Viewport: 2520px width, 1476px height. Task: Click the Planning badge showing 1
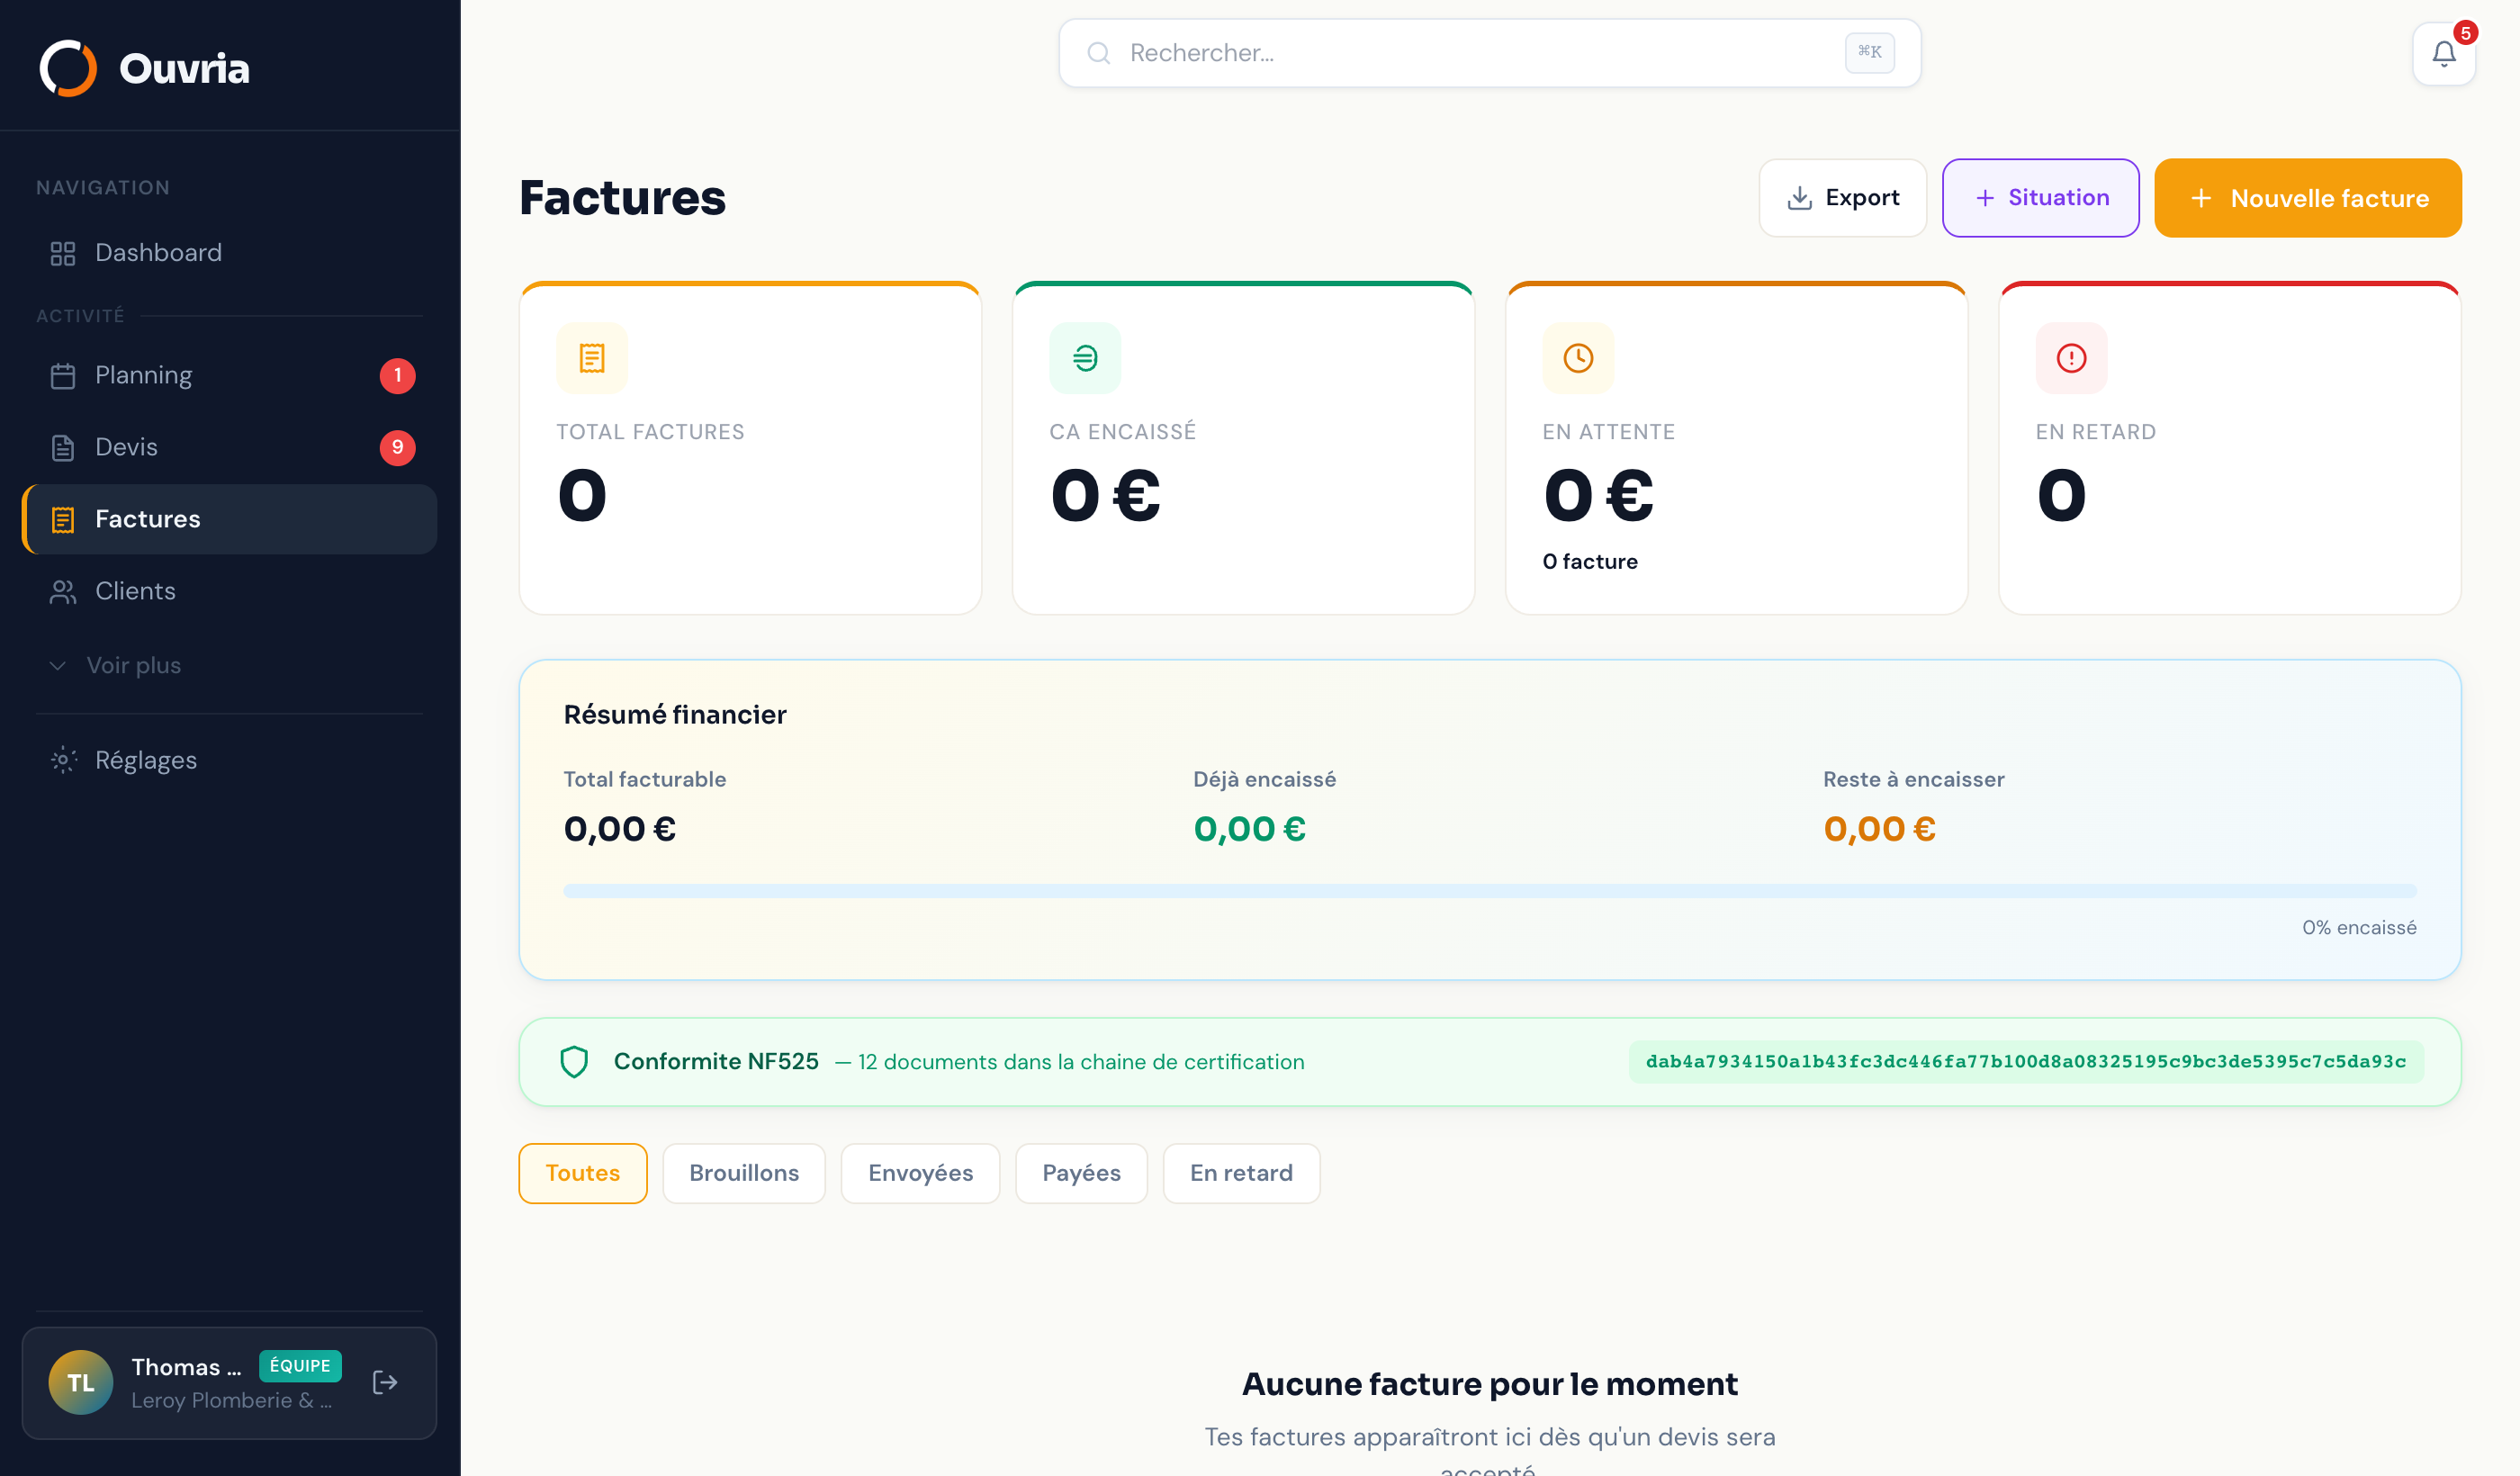pos(397,376)
